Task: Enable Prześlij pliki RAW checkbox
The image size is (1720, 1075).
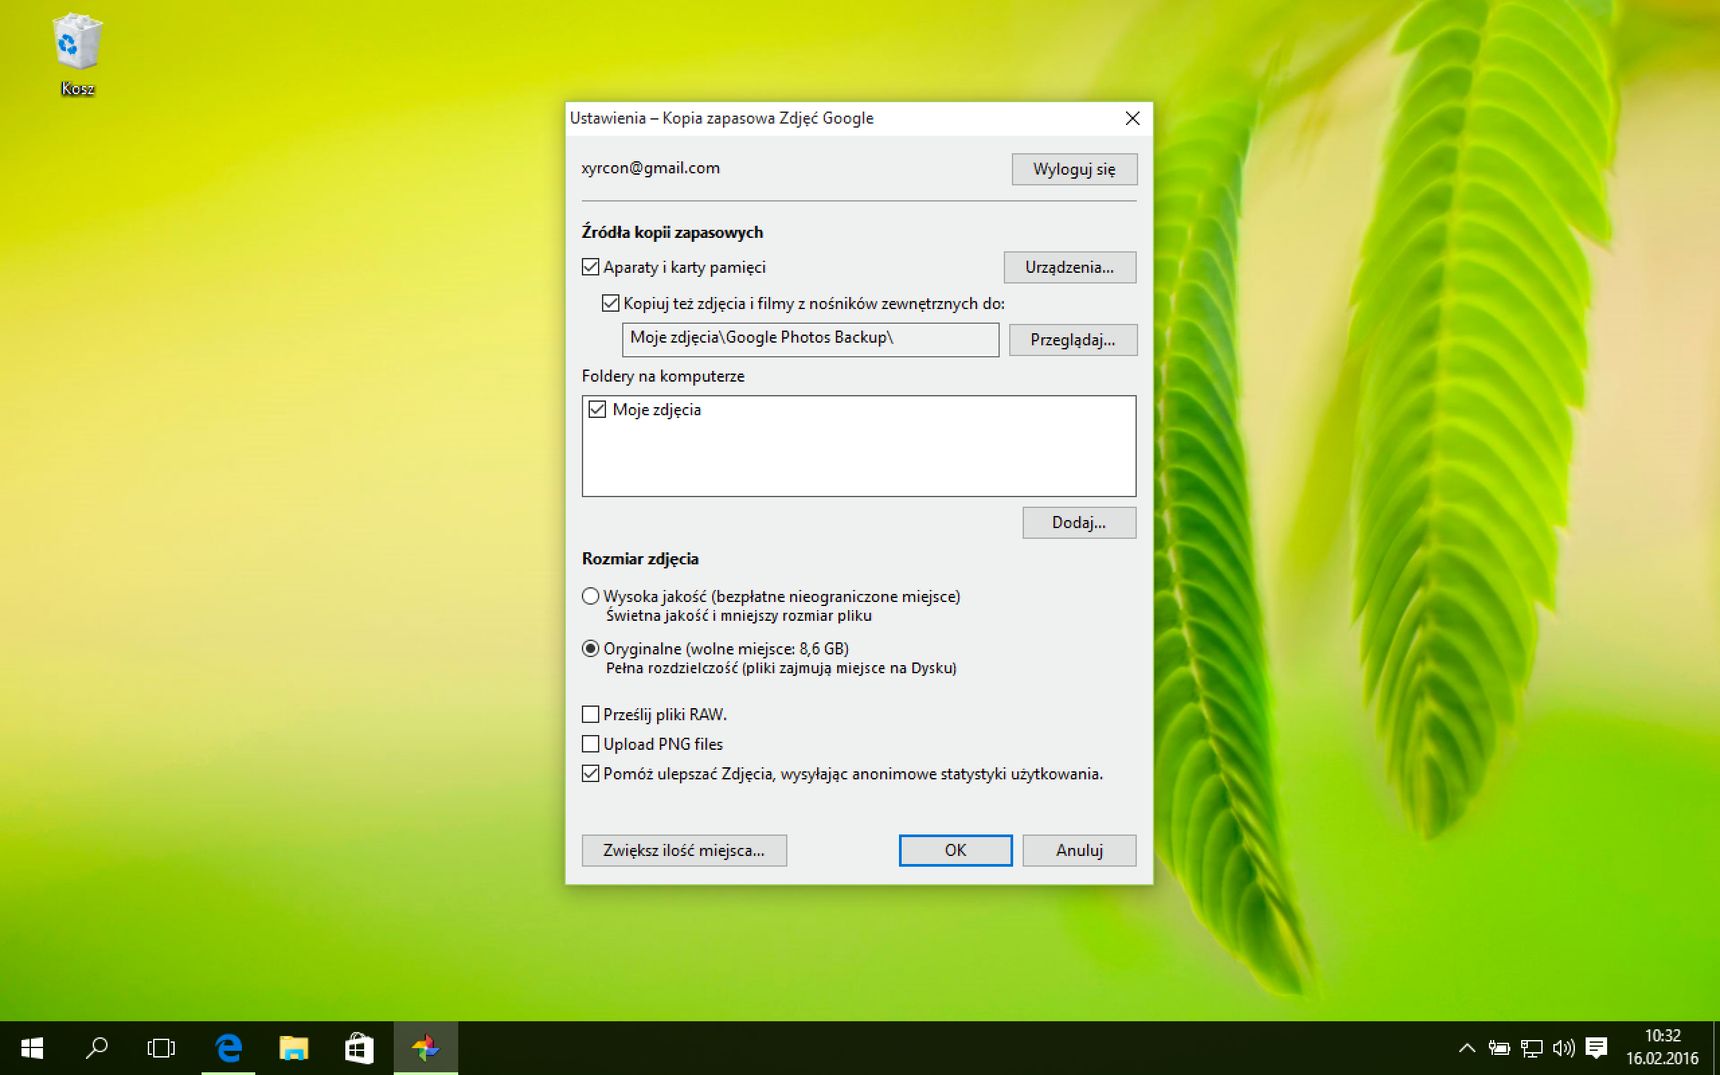Action: point(591,714)
